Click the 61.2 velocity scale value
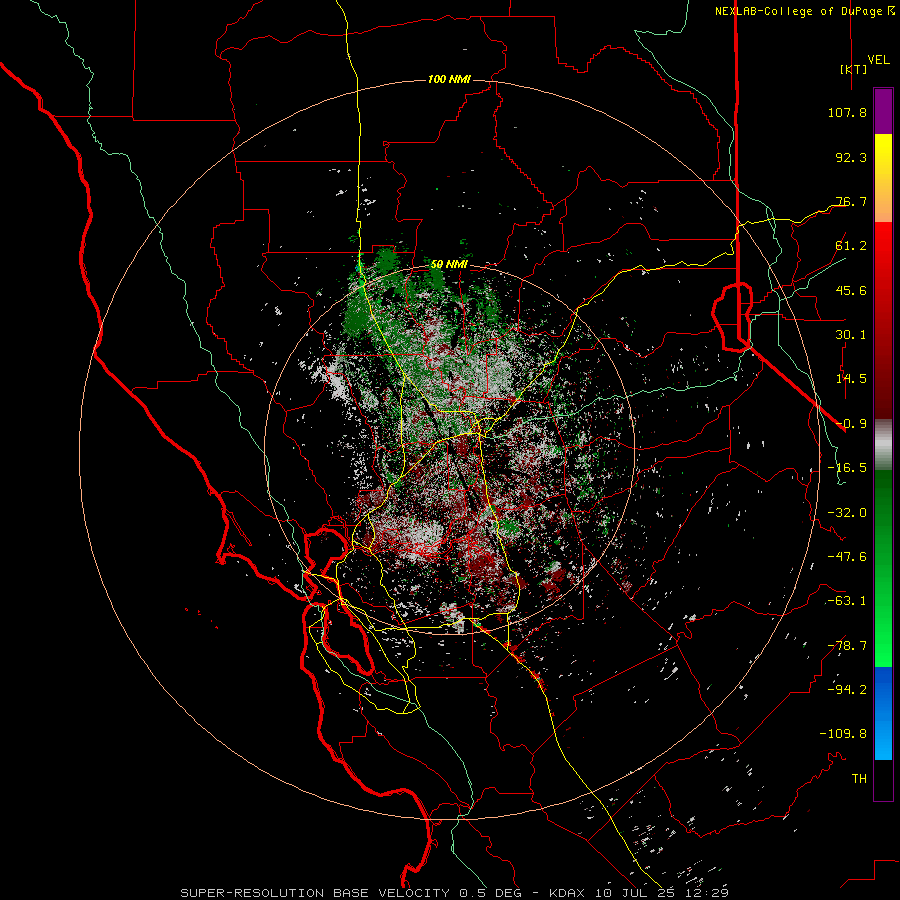 click(851, 246)
